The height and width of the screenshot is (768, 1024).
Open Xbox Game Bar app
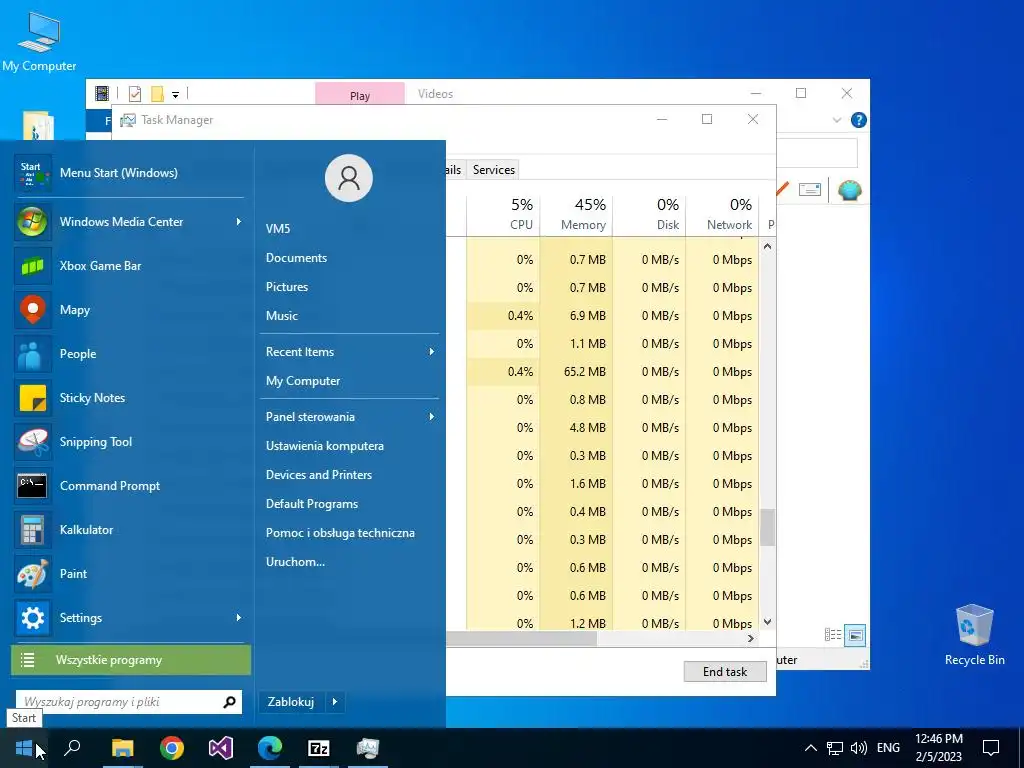coord(129,266)
